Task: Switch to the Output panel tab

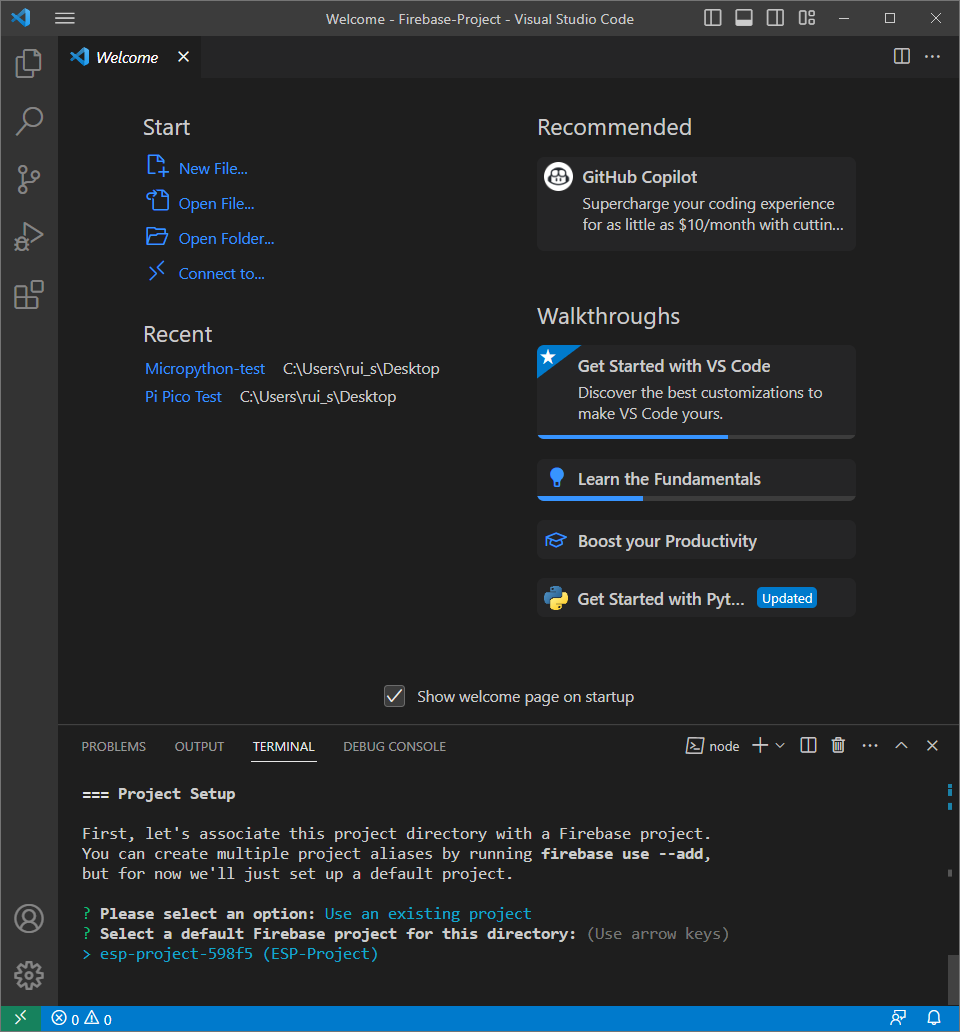Action: pos(199,746)
